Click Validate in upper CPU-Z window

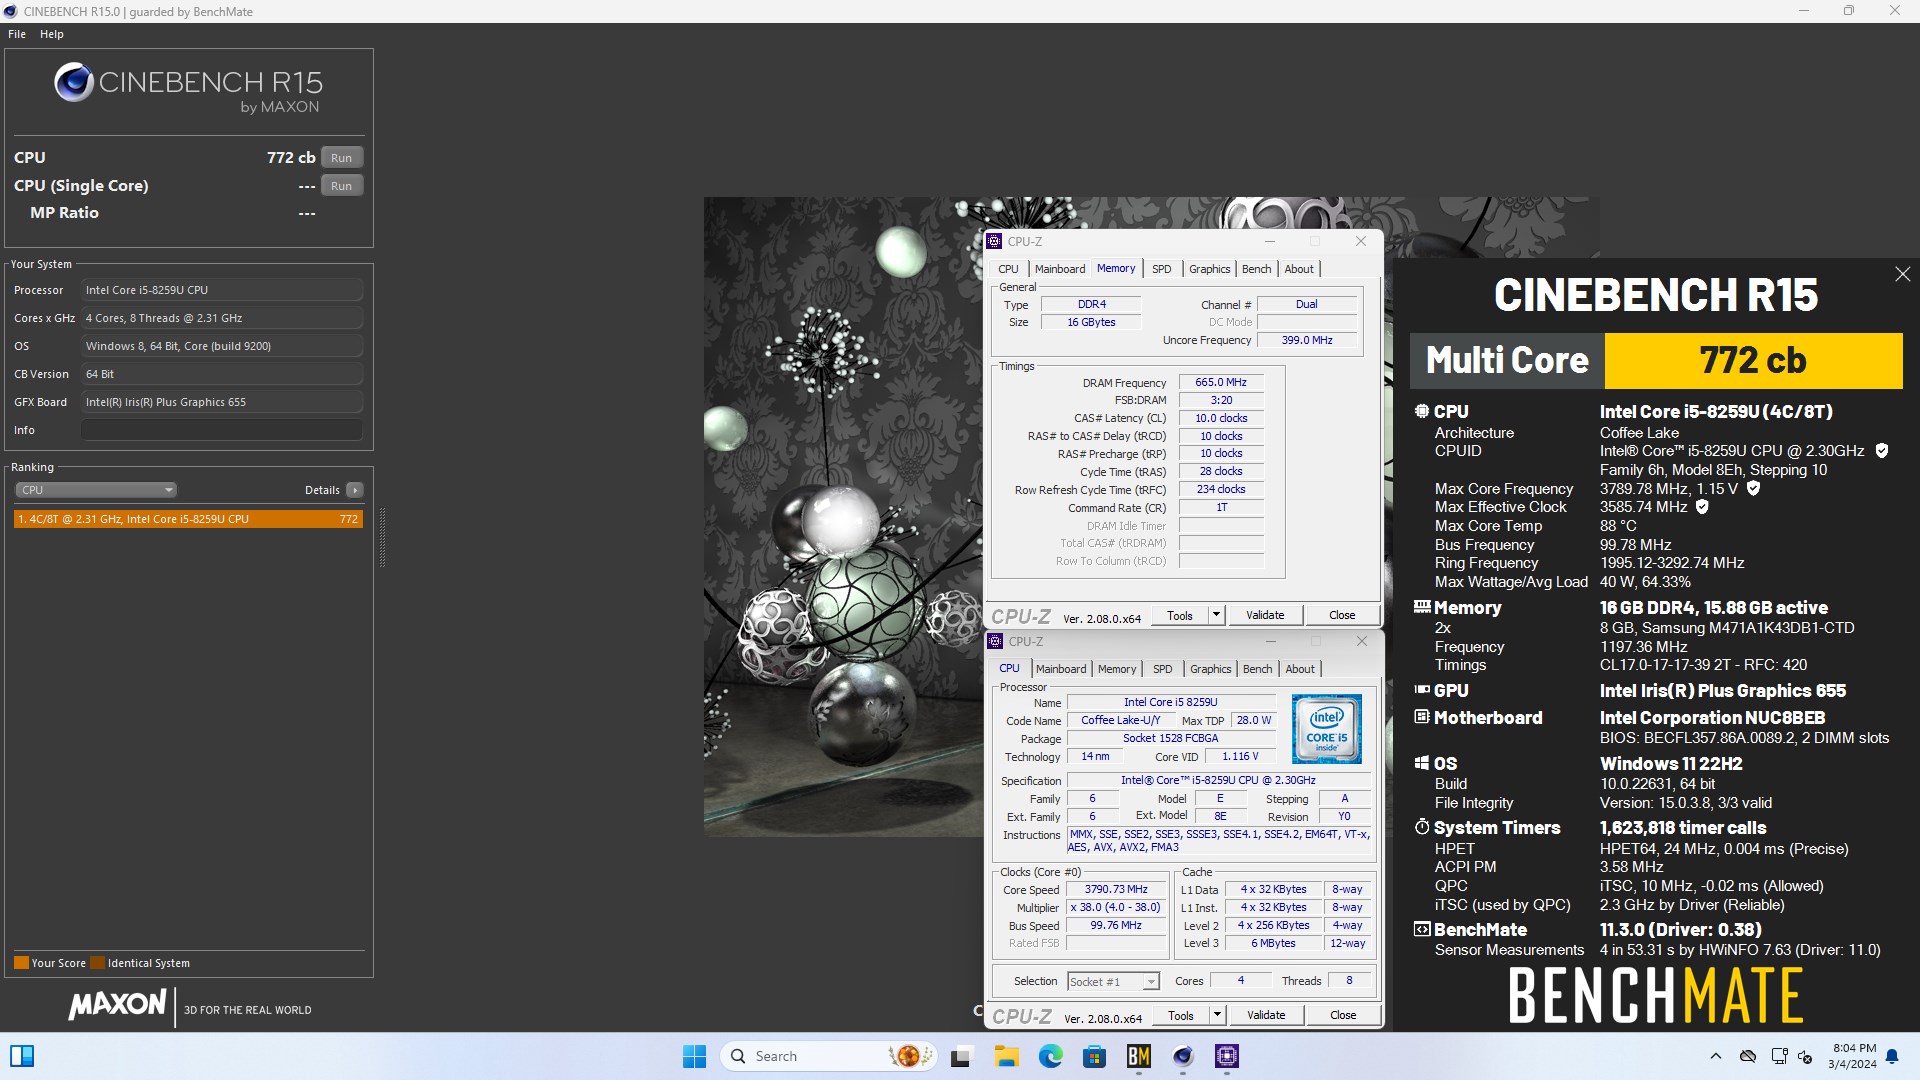tap(1265, 615)
